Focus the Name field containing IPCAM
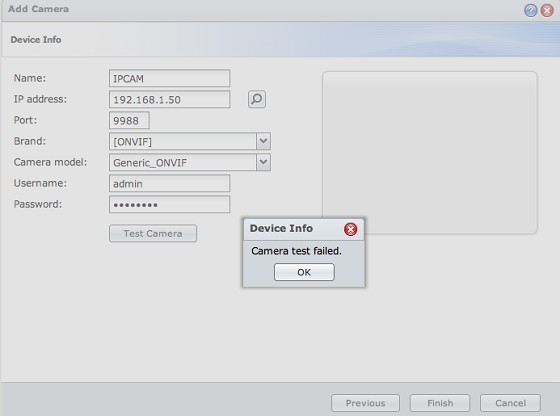Image resolution: width=560 pixels, height=416 pixels. point(169,78)
